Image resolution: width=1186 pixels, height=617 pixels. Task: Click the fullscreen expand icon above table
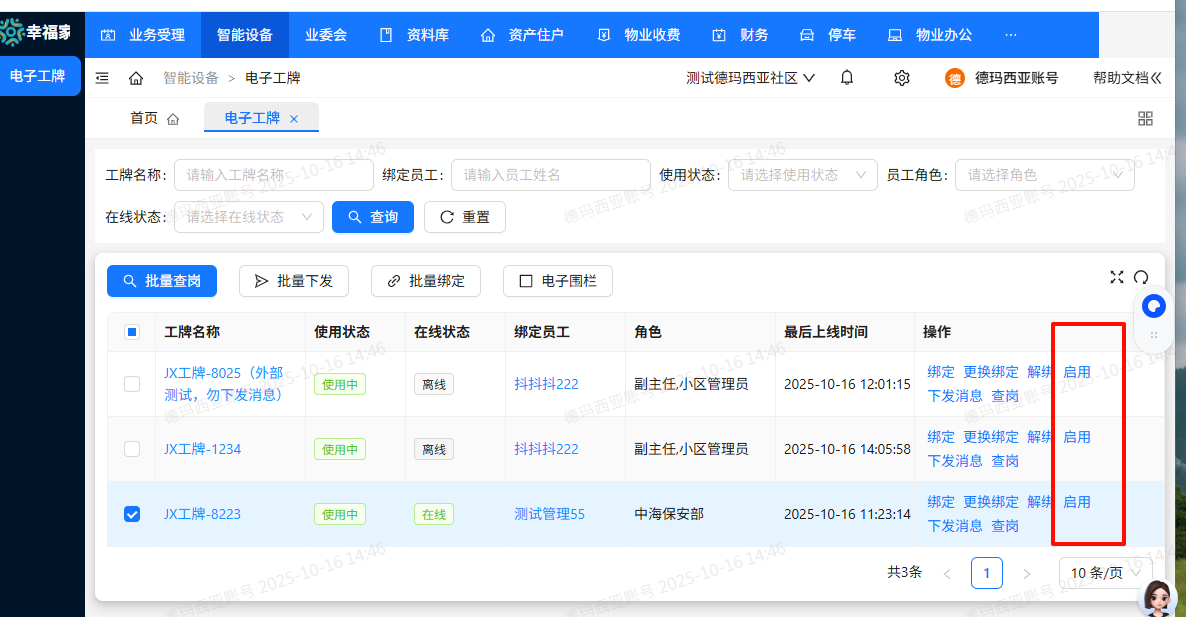coord(1117,277)
